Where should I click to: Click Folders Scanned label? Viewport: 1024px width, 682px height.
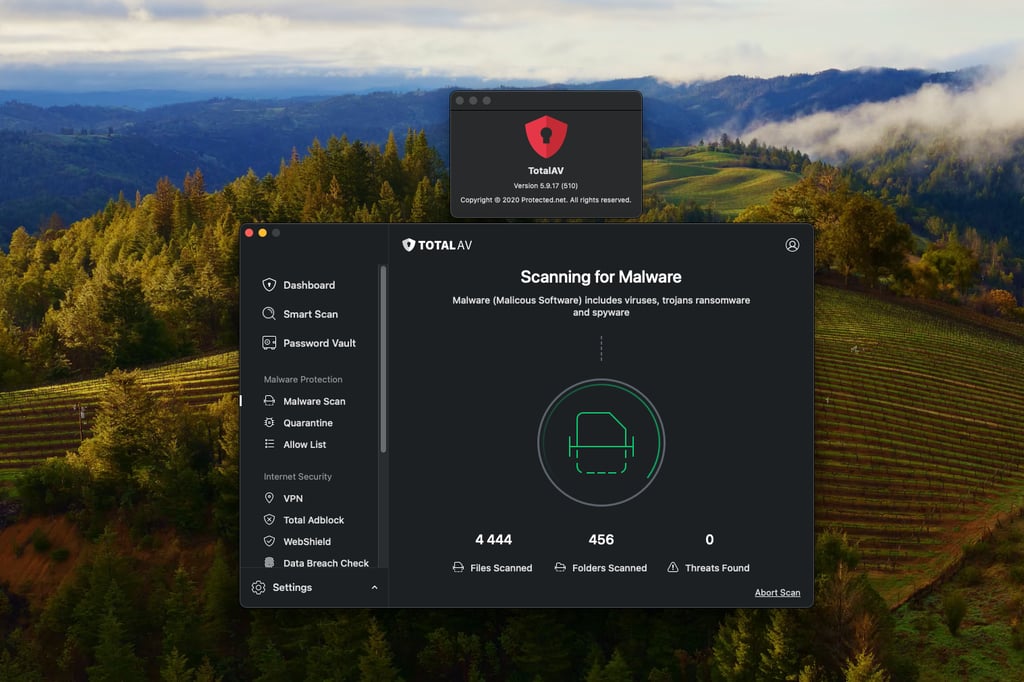tap(609, 568)
